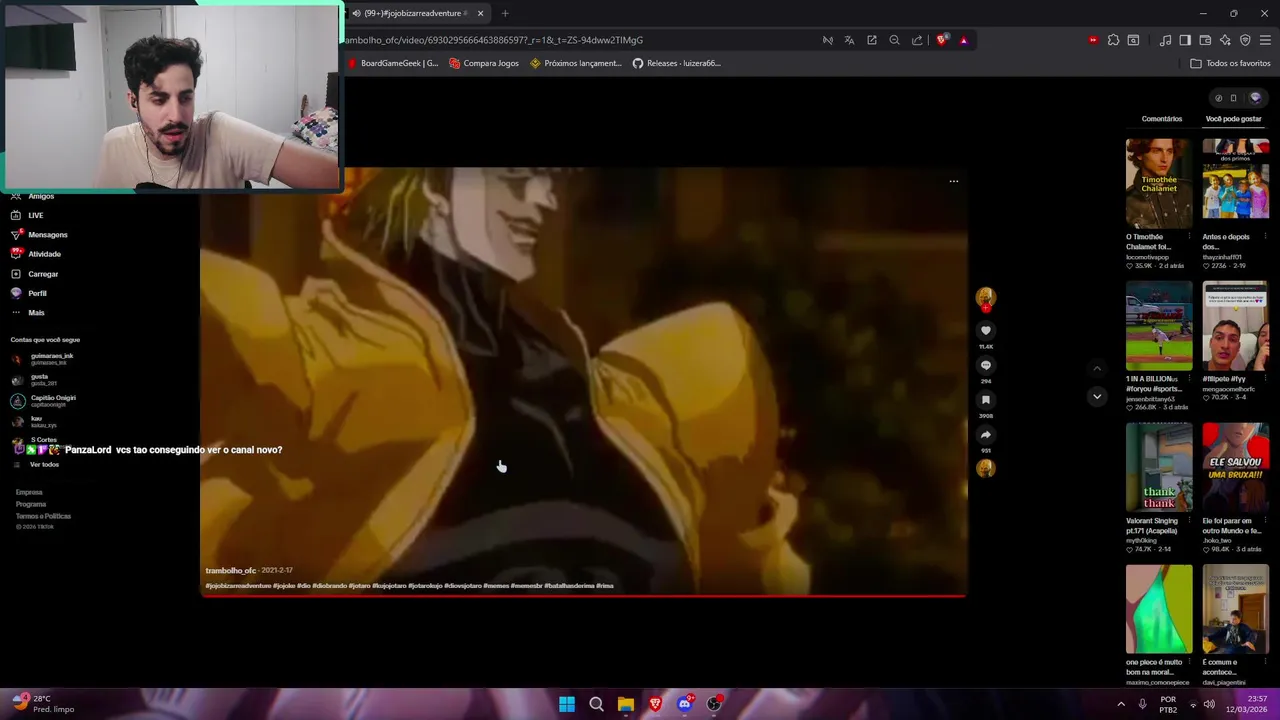The image size is (1280, 720).
Task: Open Carregar upload in sidebar
Action: point(34,274)
